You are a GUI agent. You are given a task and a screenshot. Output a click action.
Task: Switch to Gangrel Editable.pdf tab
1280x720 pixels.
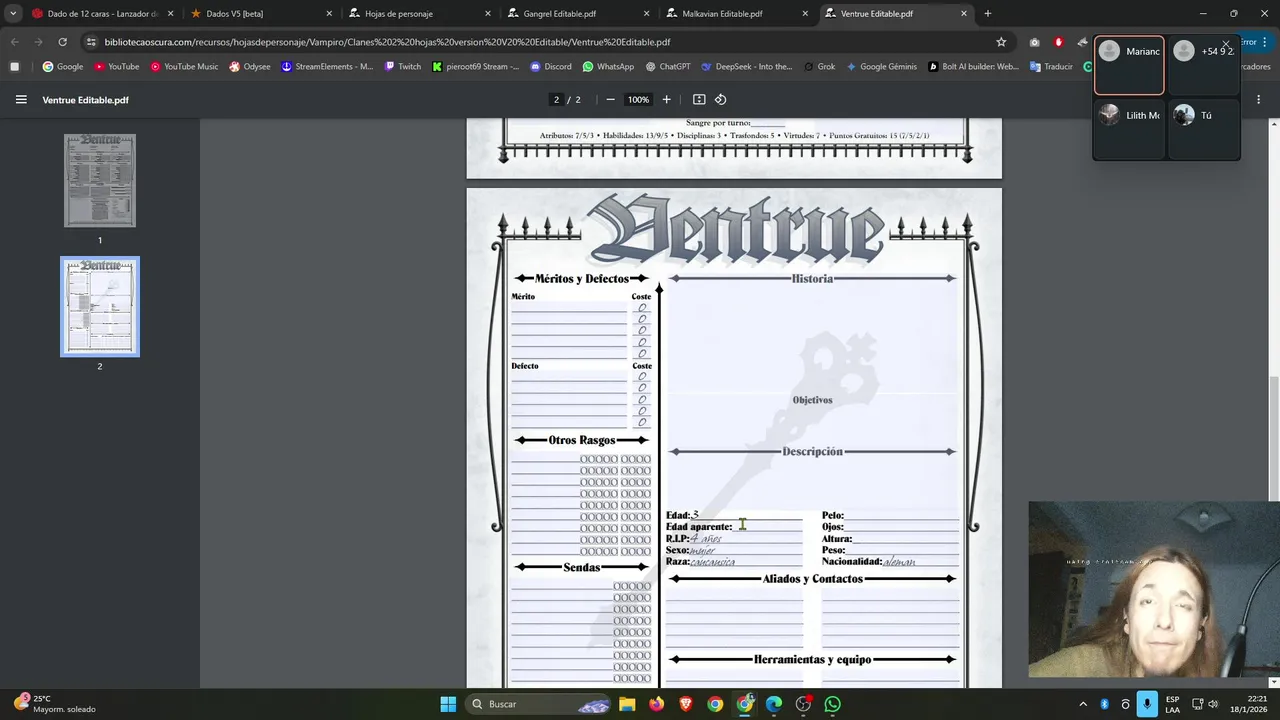[x=578, y=14]
